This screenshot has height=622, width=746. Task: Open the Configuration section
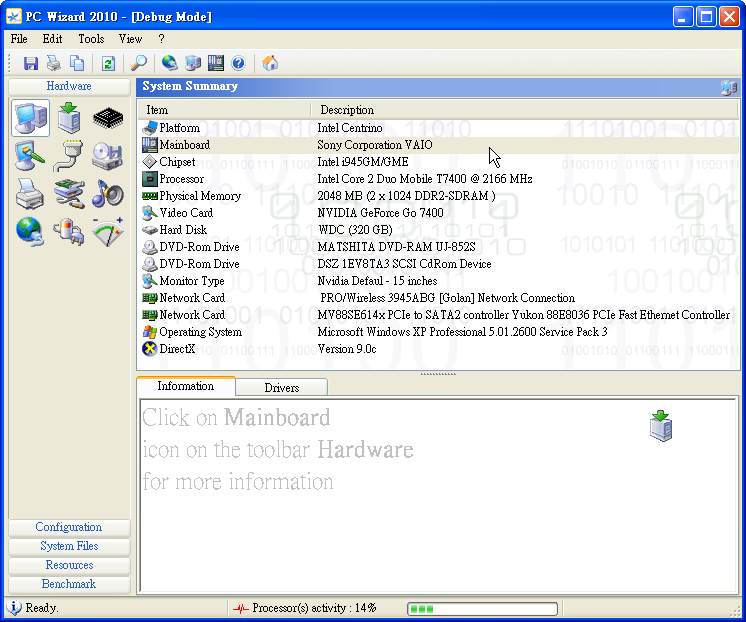[x=69, y=527]
